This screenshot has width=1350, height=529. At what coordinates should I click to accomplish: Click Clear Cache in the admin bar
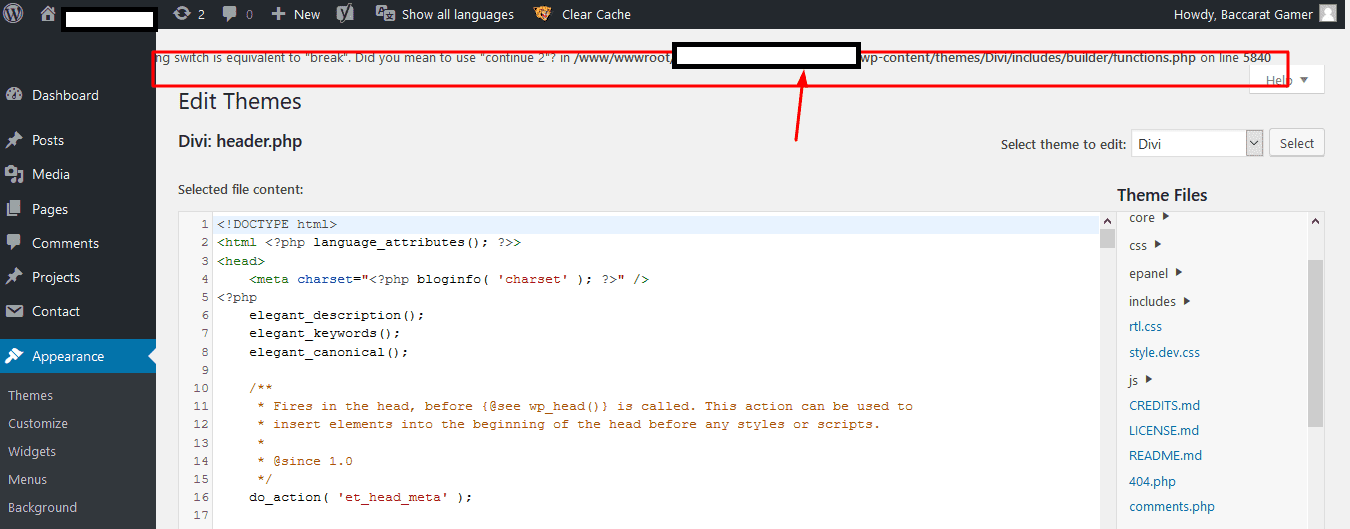[x=581, y=14]
